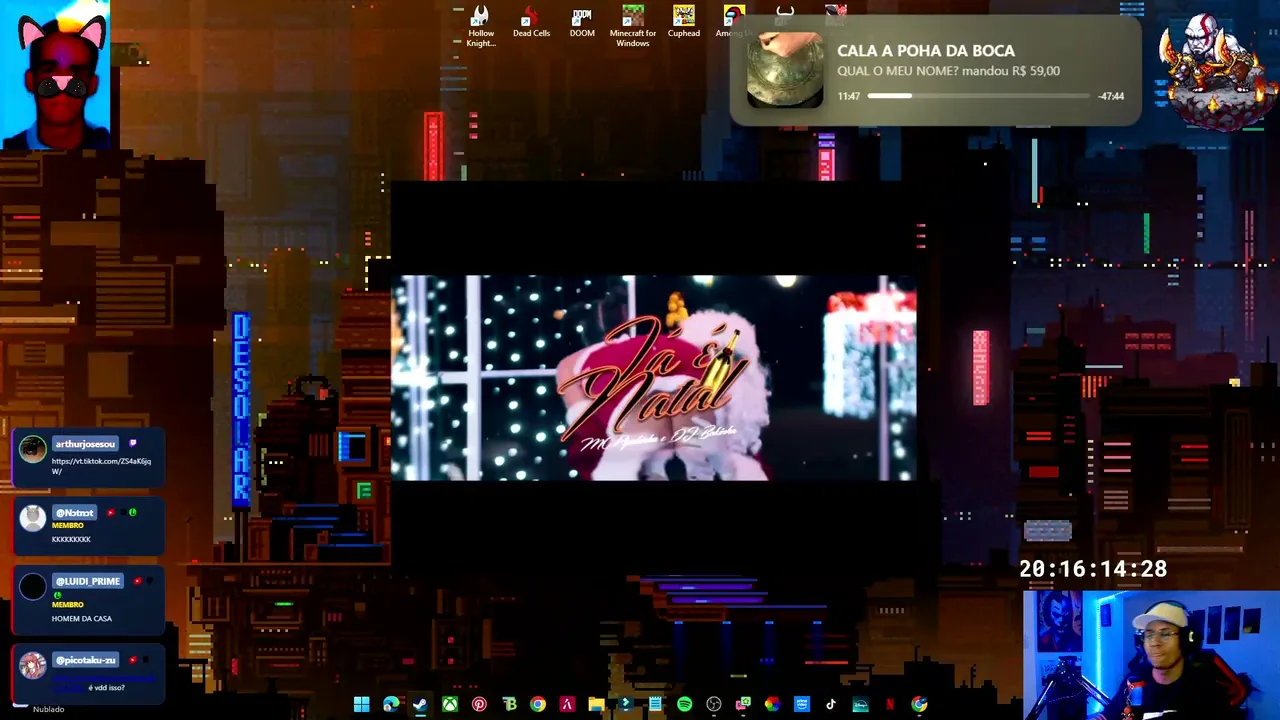Click the arthurjosesou username in chat
Screen dimensions: 1280x720
[x=85, y=444]
